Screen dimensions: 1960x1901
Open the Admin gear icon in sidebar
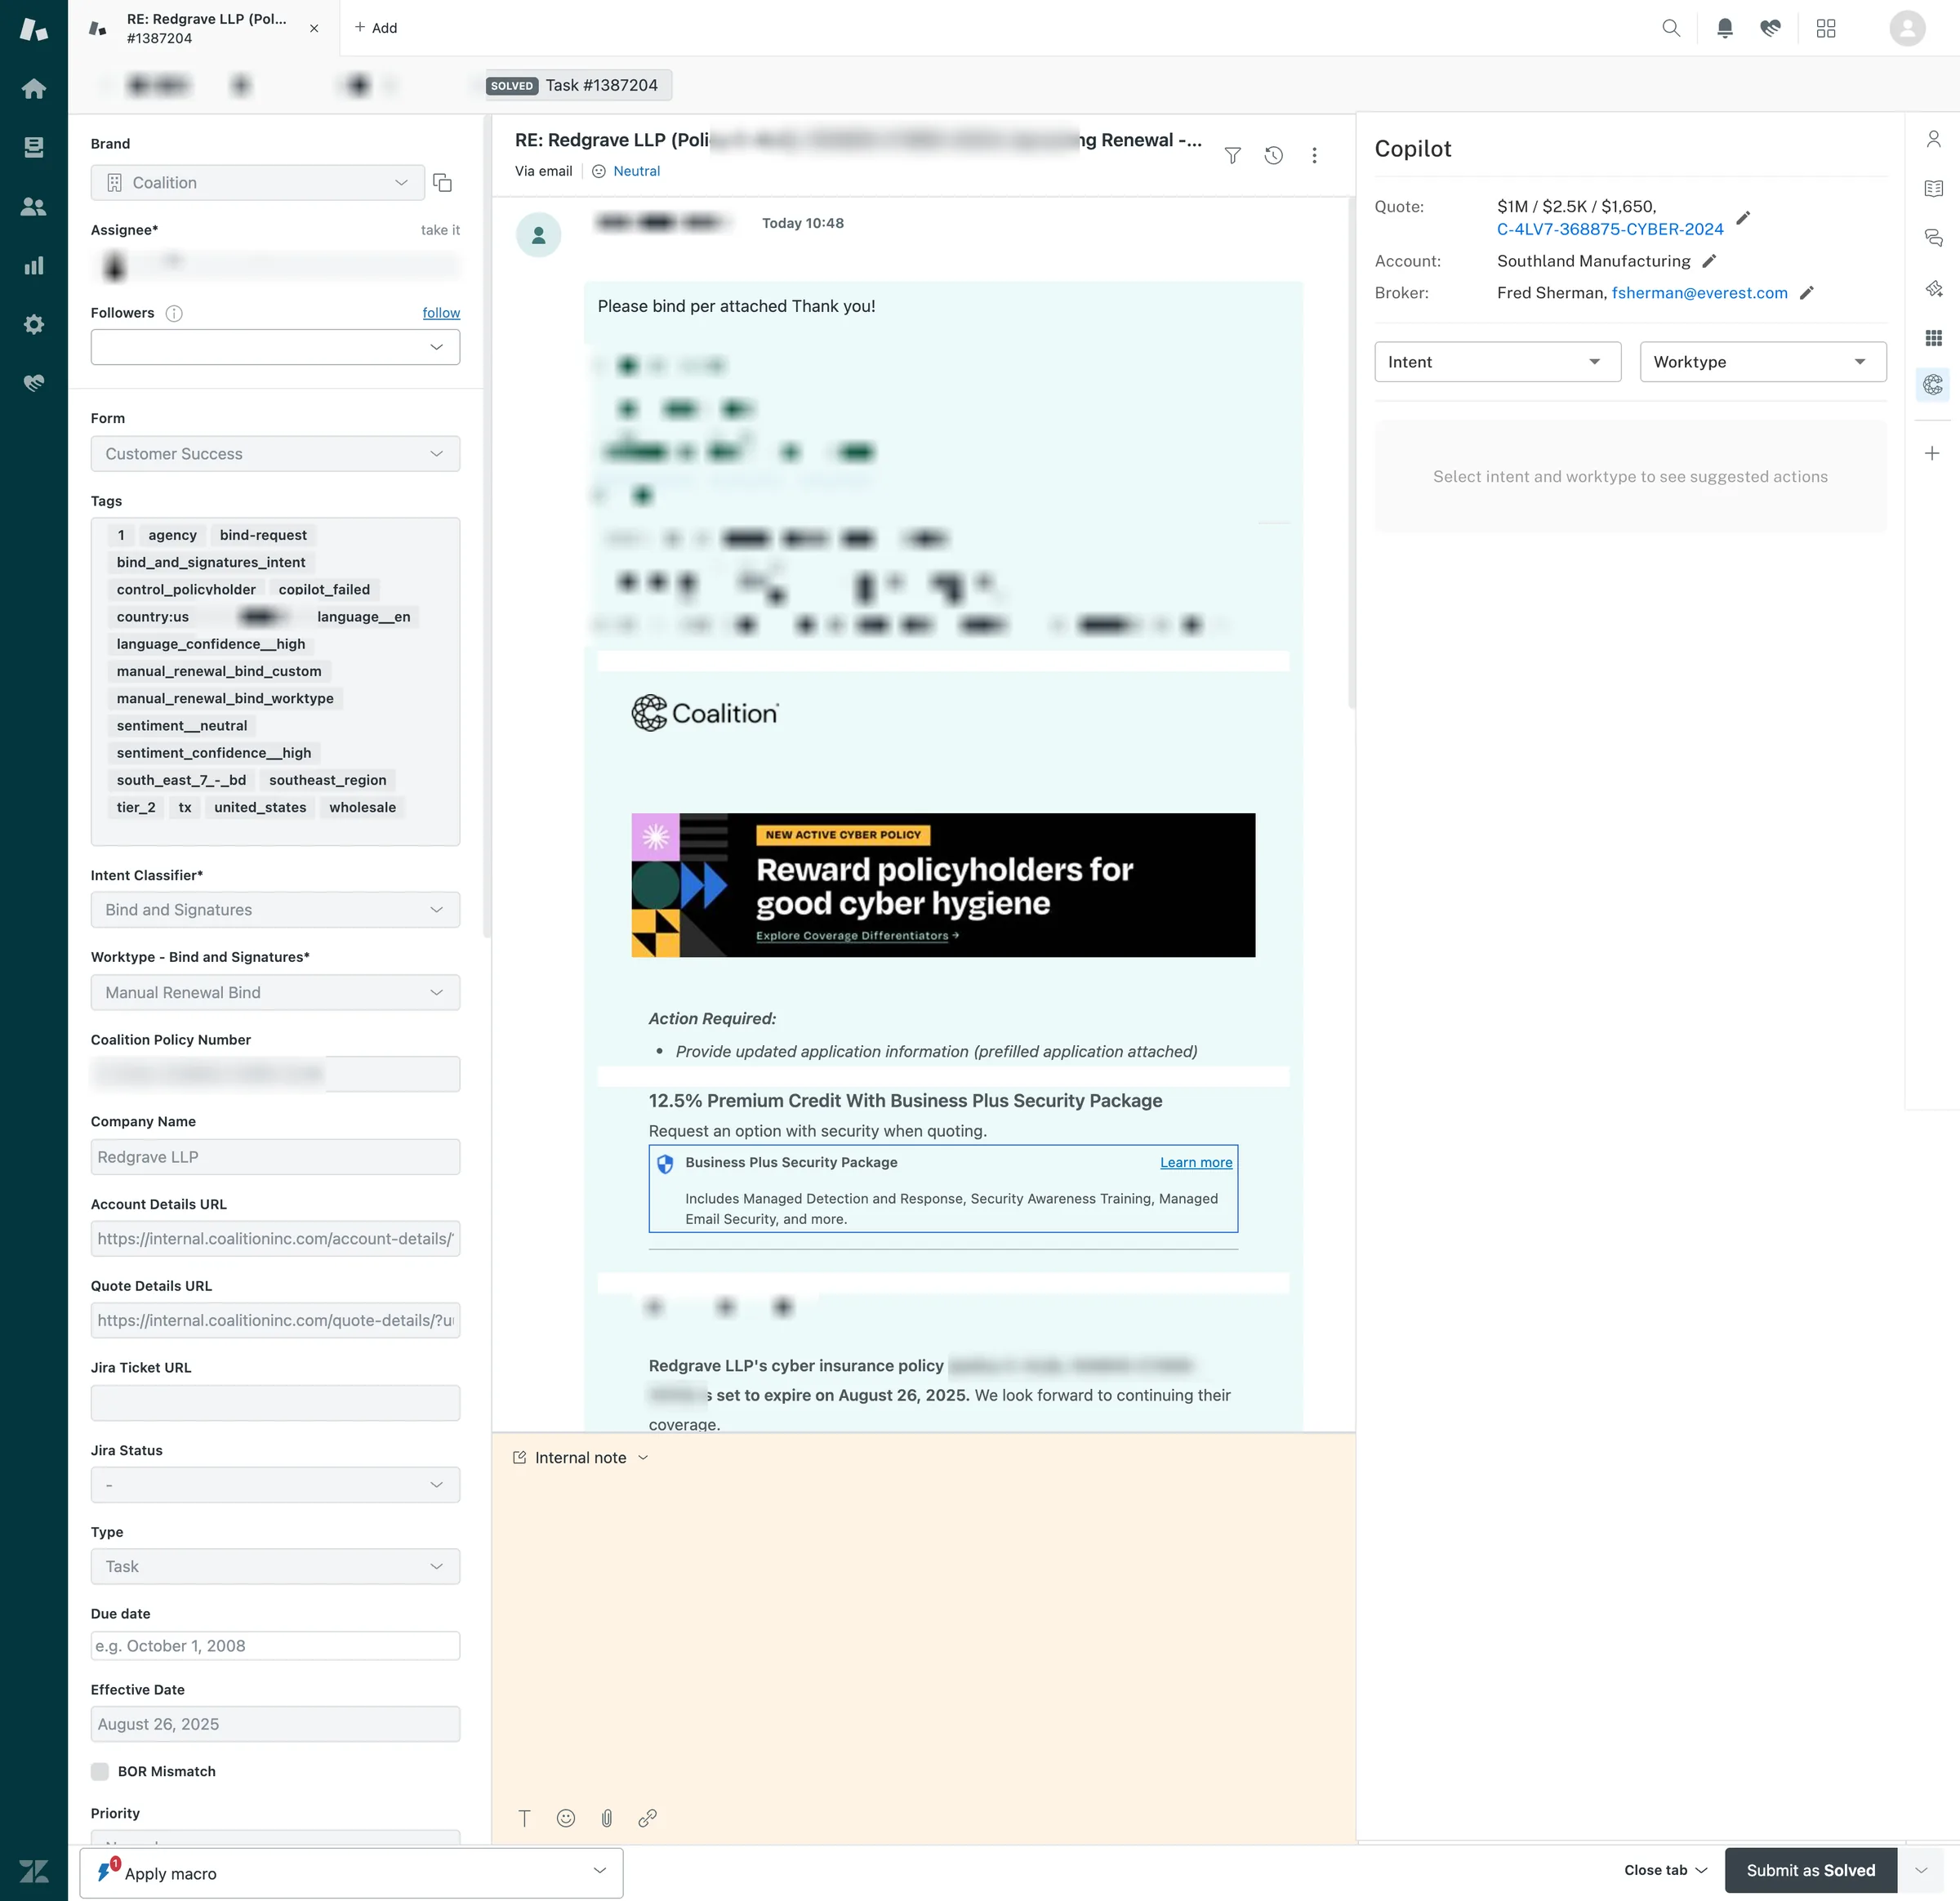pos(34,324)
